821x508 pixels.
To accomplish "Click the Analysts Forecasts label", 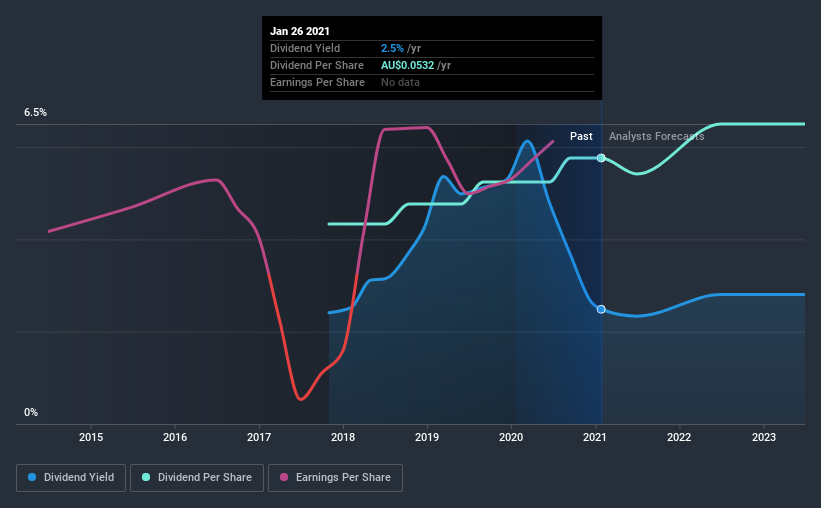I will point(657,136).
